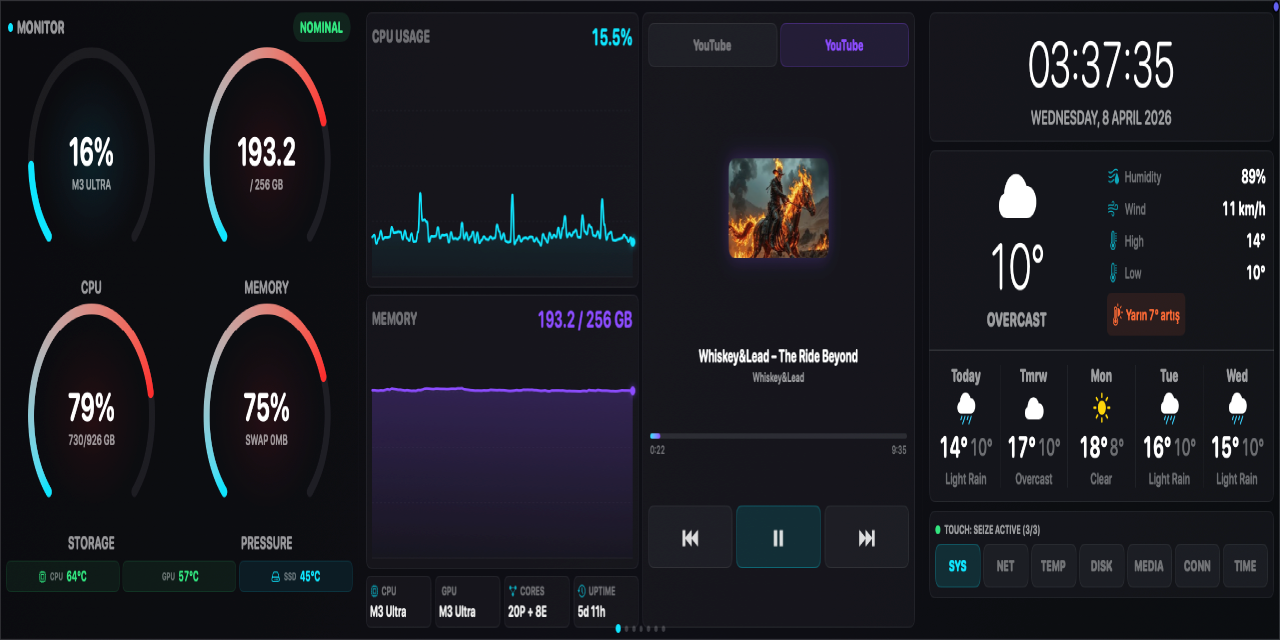Click Today's rain cloud icon

[966, 407]
